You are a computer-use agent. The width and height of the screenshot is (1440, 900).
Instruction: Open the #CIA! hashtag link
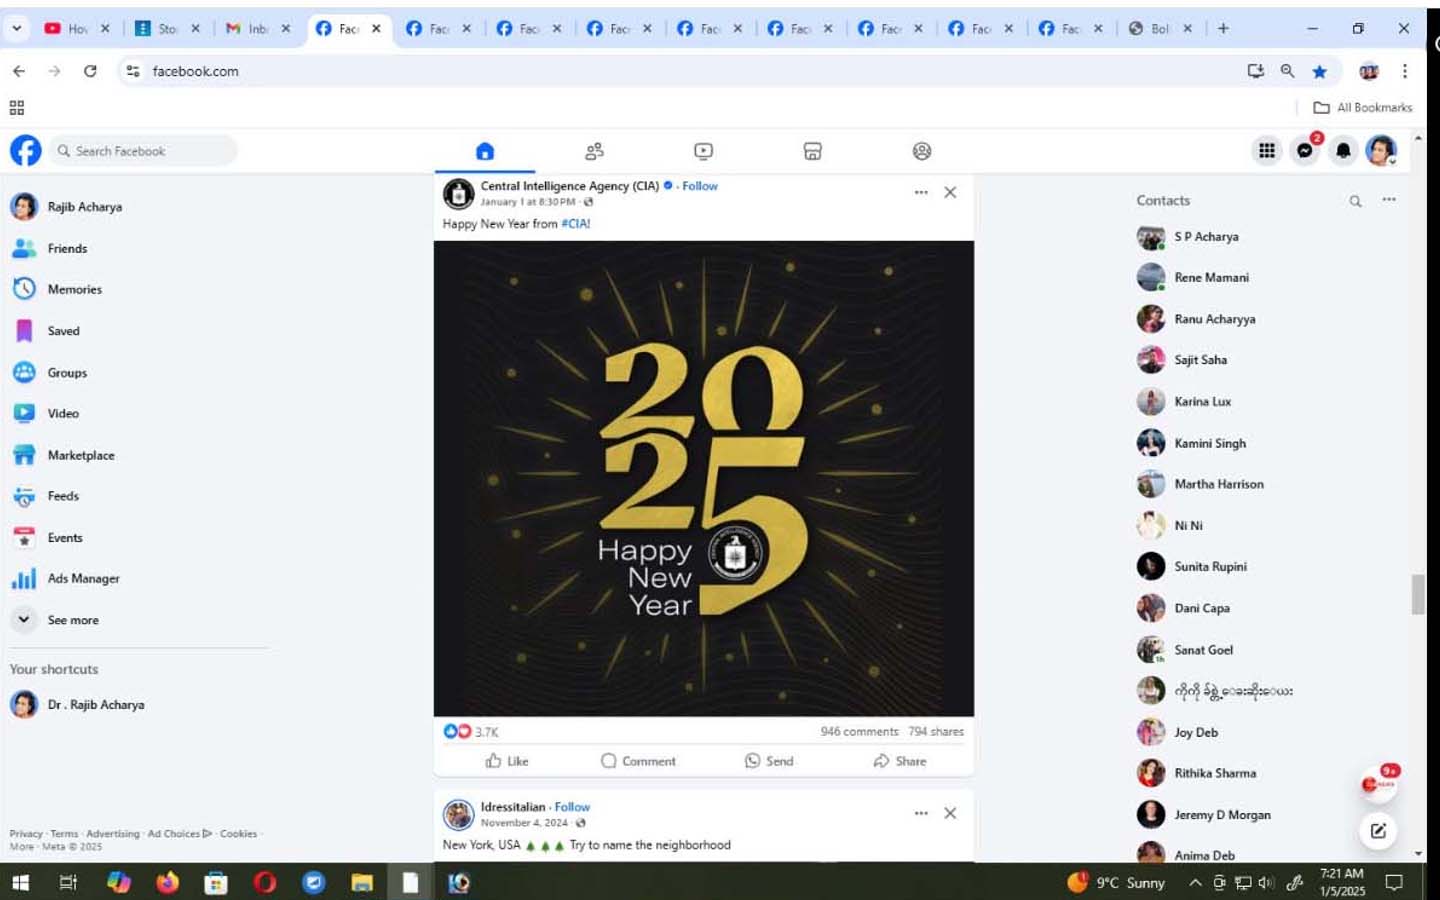(576, 224)
